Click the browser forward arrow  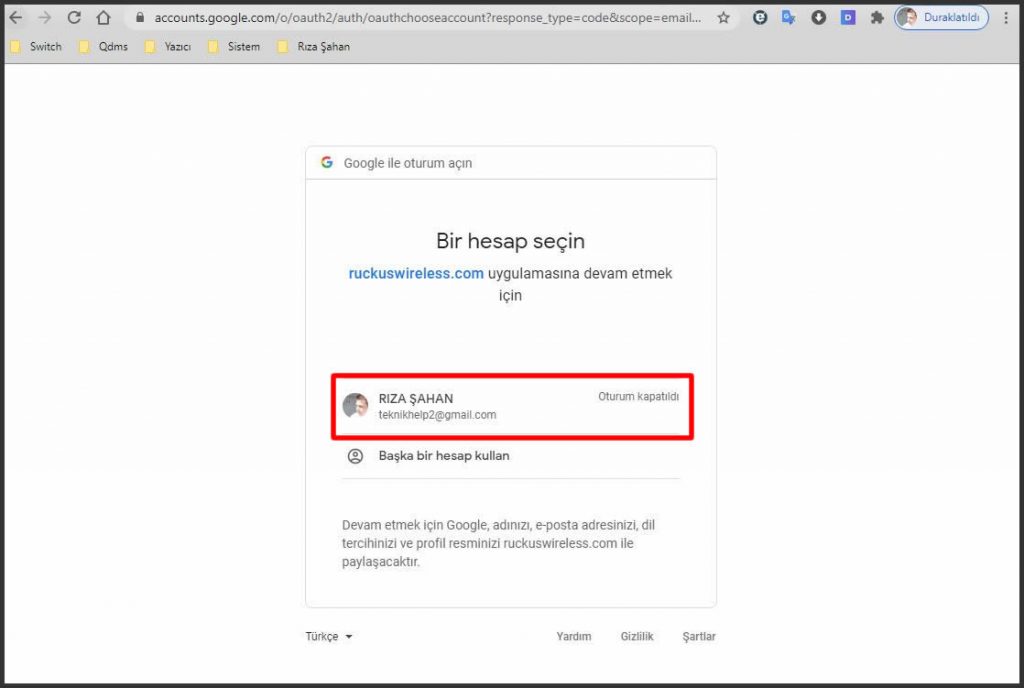pos(44,18)
